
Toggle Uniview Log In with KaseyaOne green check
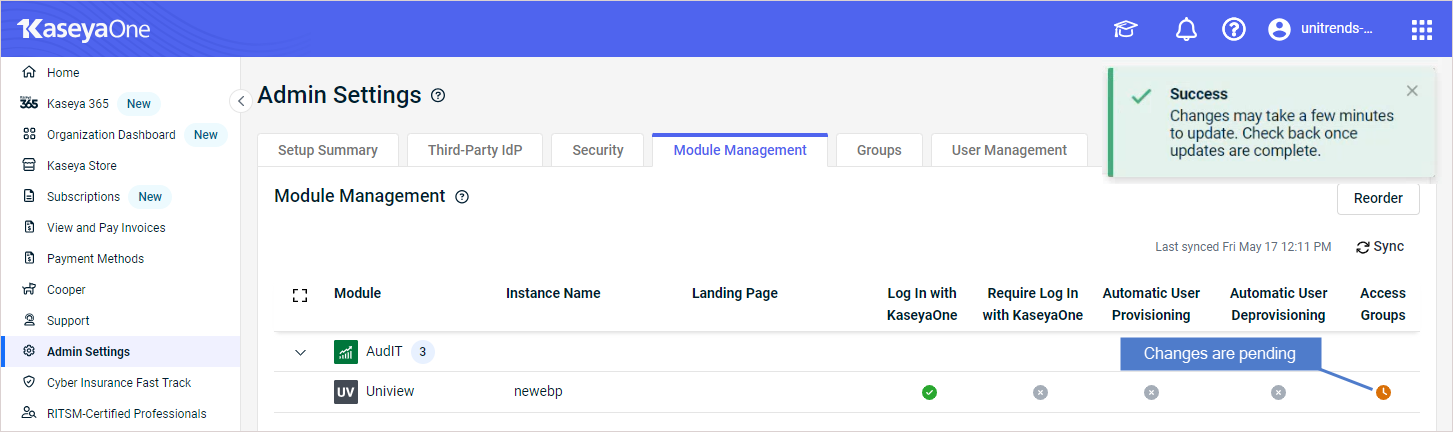pos(929,392)
